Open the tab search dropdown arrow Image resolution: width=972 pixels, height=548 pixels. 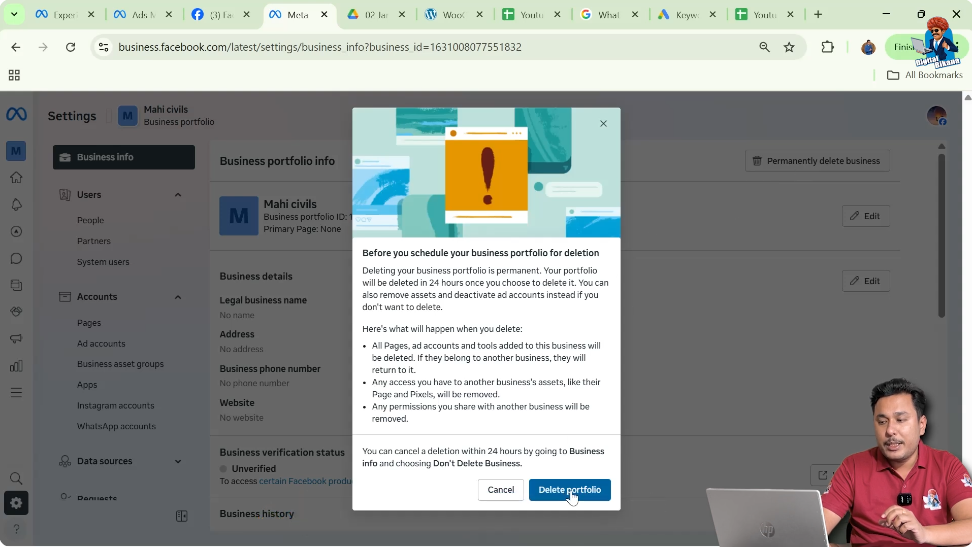pyautogui.click(x=14, y=14)
